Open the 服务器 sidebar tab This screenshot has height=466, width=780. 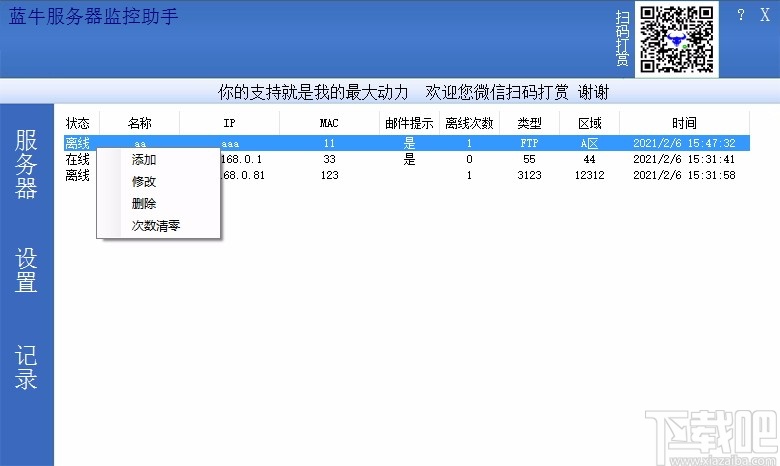[x=26, y=164]
